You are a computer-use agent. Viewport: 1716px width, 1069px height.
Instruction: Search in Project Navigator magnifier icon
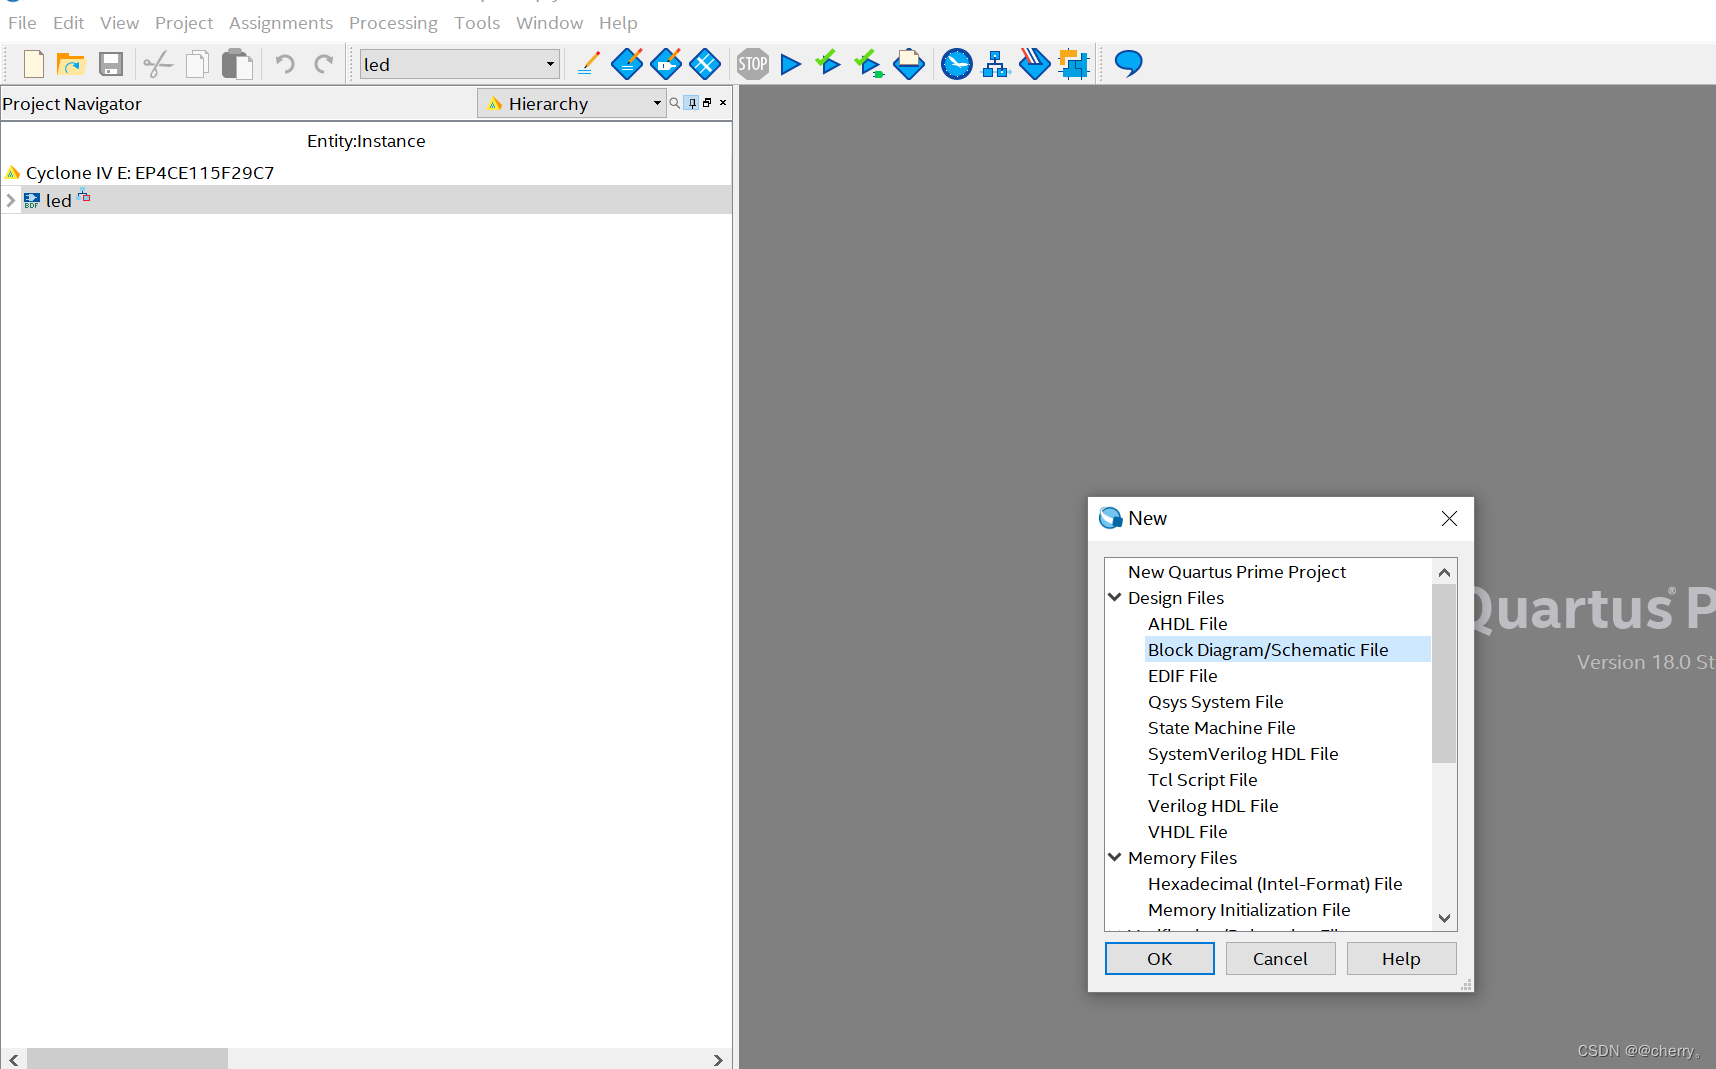(674, 103)
